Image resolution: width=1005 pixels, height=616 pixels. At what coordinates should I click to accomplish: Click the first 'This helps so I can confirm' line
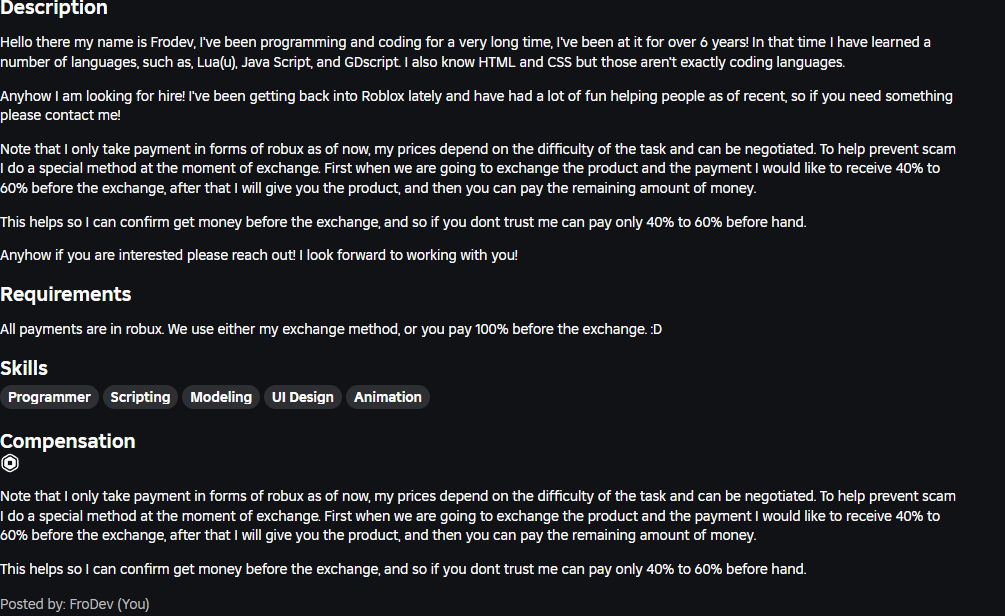coord(403,222)
